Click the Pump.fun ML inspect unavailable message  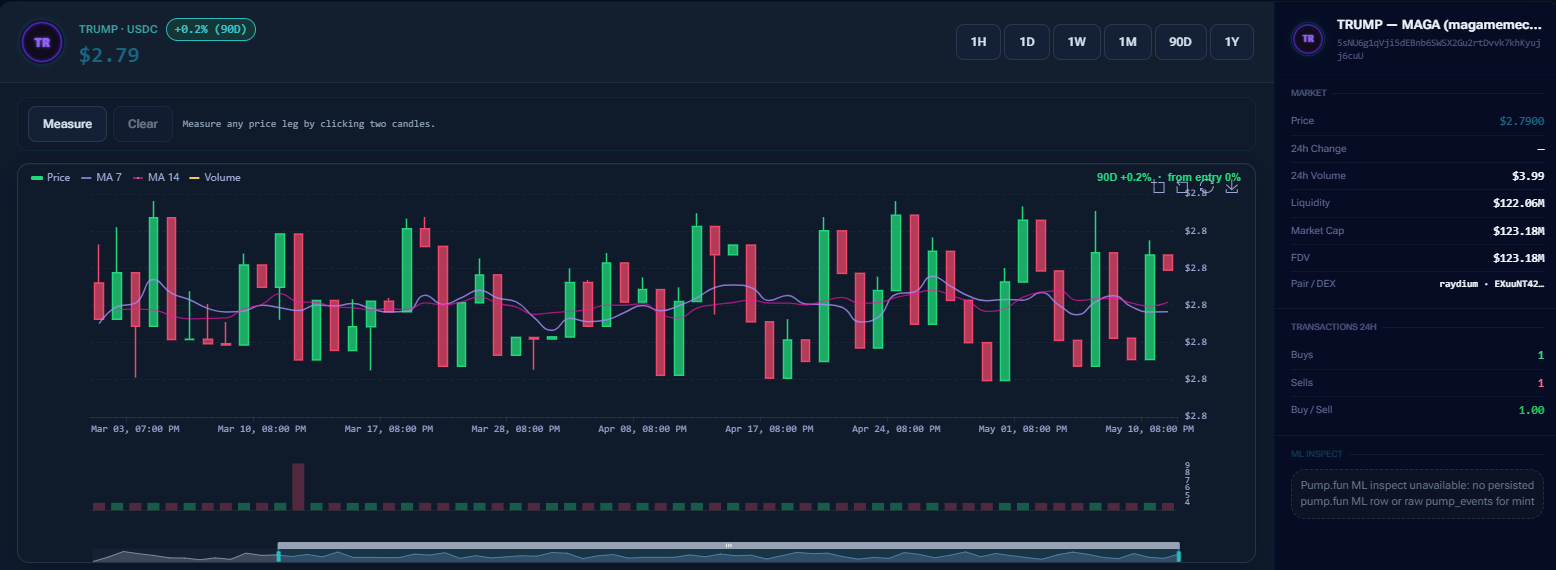click(1417, 493)
